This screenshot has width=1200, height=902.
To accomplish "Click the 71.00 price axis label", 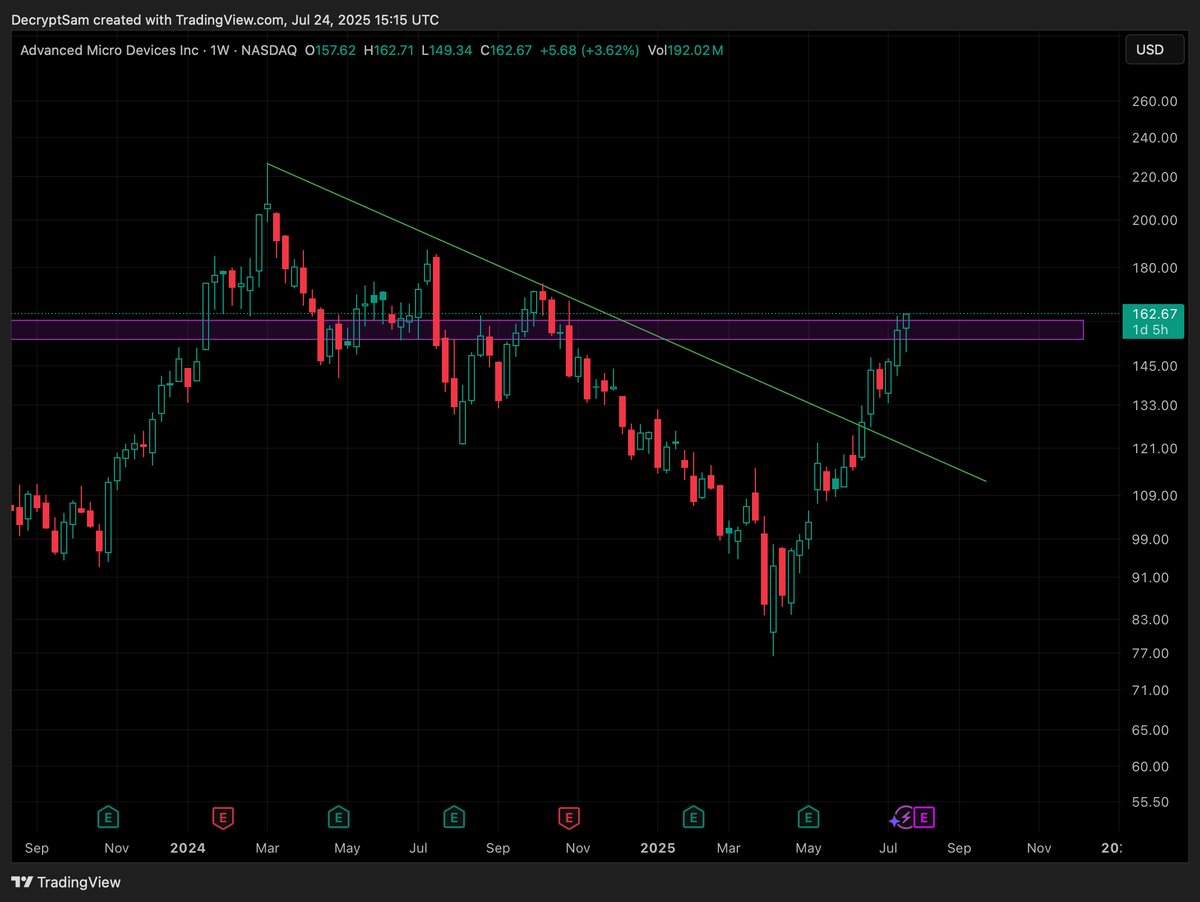I will point(1151,690).
